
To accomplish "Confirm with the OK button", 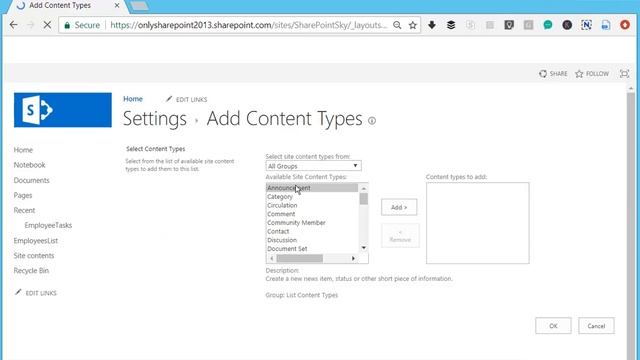I will tap(553, 326).
